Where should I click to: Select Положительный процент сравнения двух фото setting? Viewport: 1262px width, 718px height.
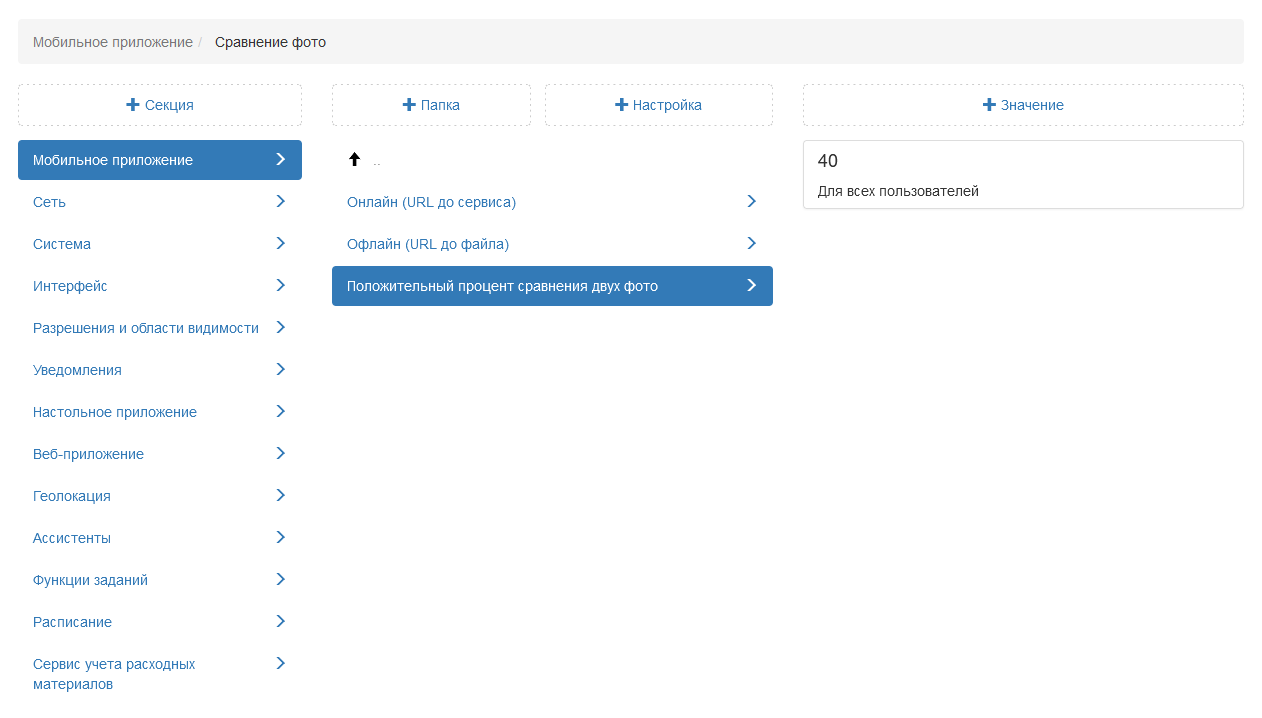coord(502,286)
